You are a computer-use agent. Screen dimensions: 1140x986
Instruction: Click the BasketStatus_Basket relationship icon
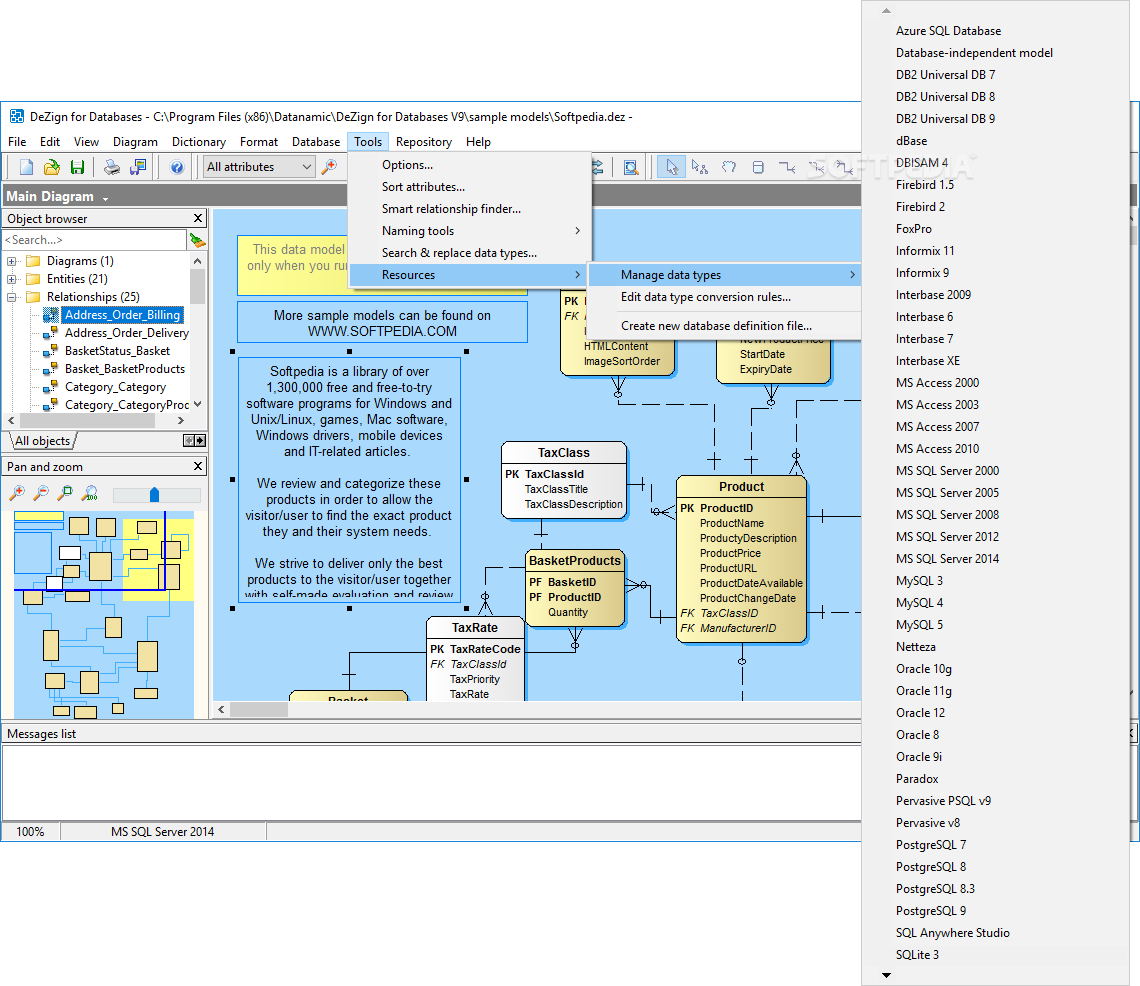pyautogui.click(x=50, y=351)
